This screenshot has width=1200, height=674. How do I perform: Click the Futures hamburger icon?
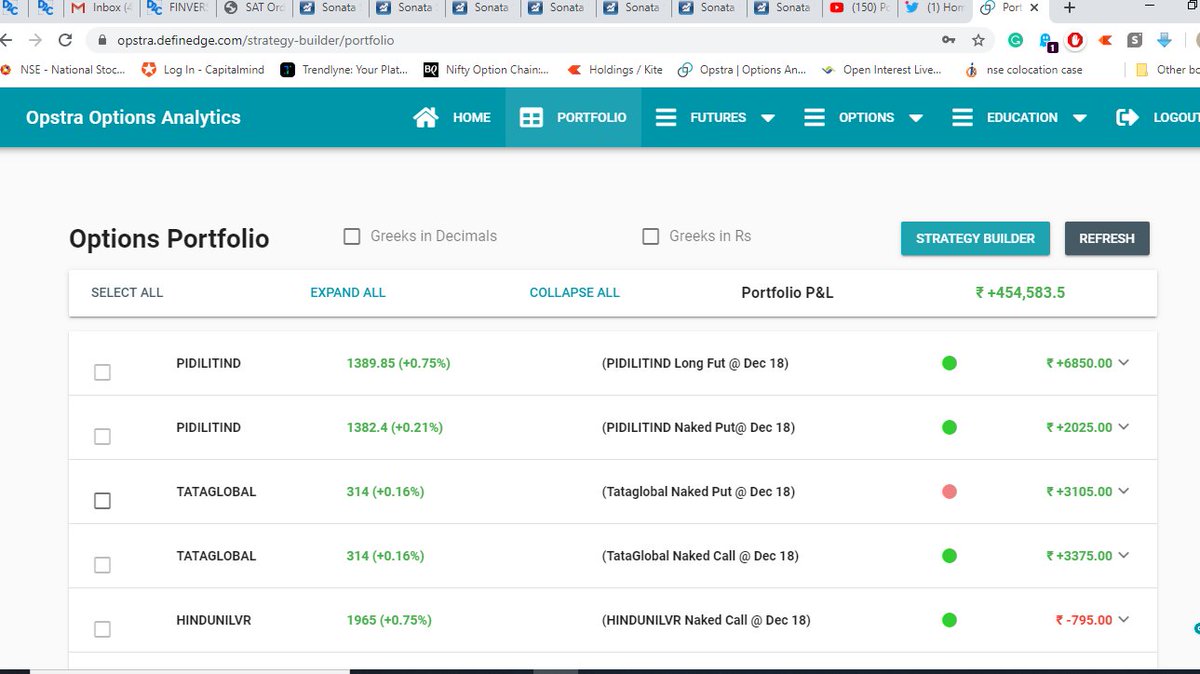coord(665,117)
